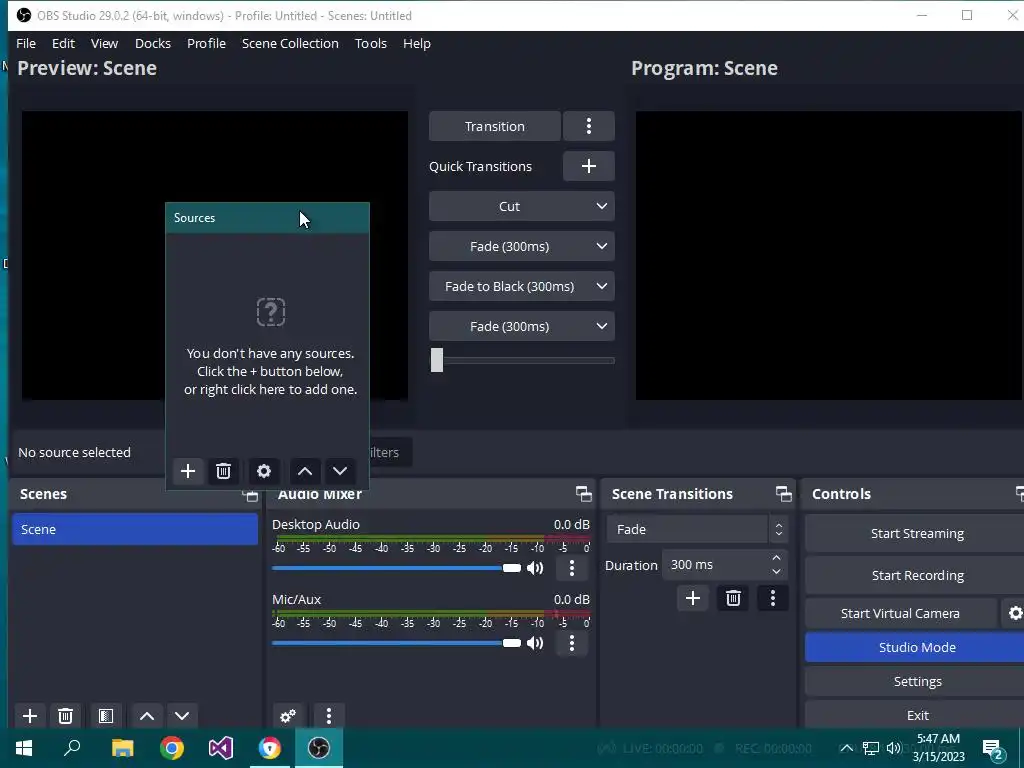
Task: Open source properties gear in Sources dock
Action: pos(264,471)
